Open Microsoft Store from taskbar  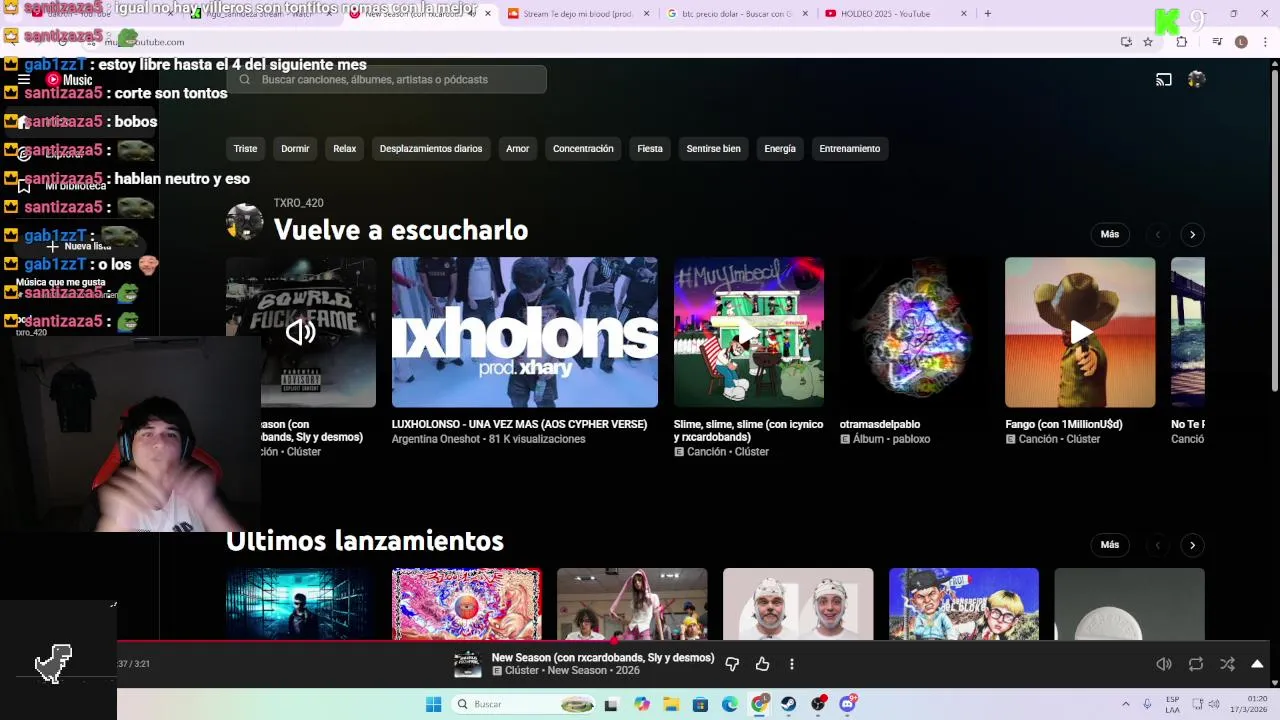coord(700,704)
